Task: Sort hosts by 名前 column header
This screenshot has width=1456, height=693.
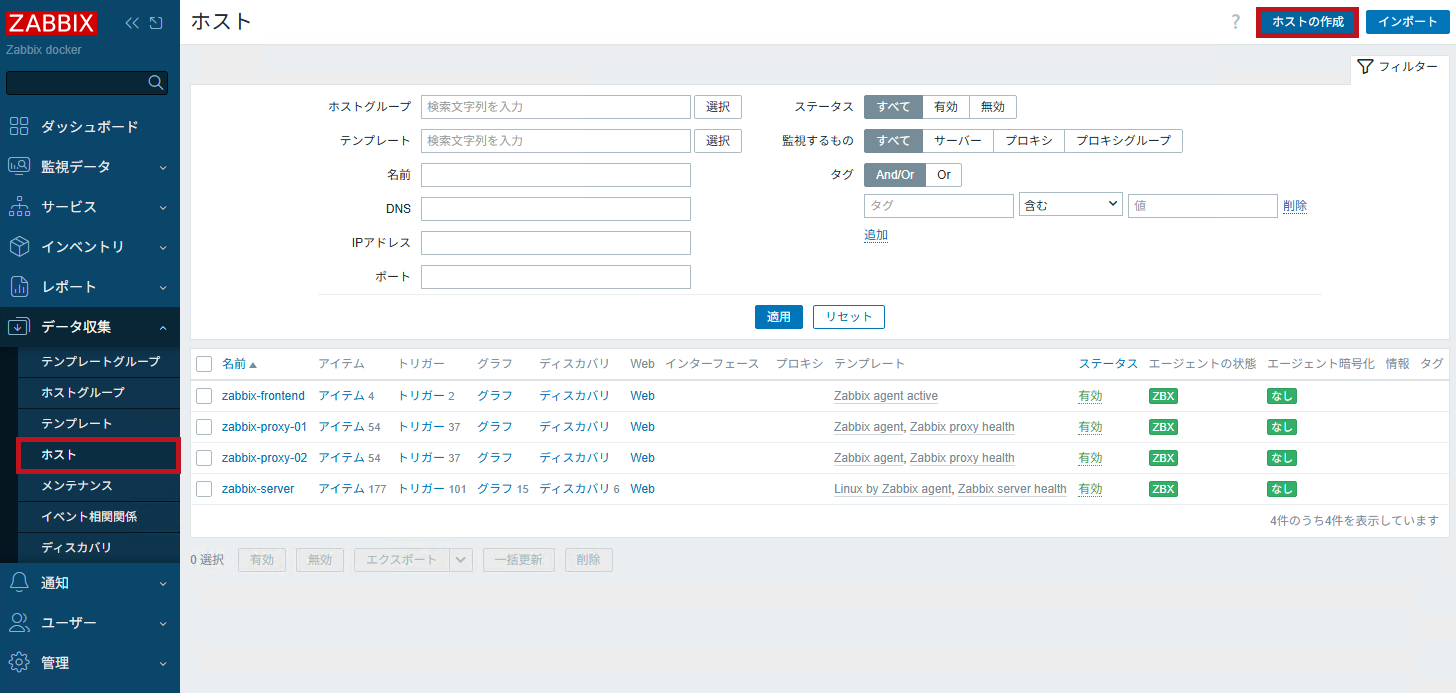Action: [x=239, y=364]
